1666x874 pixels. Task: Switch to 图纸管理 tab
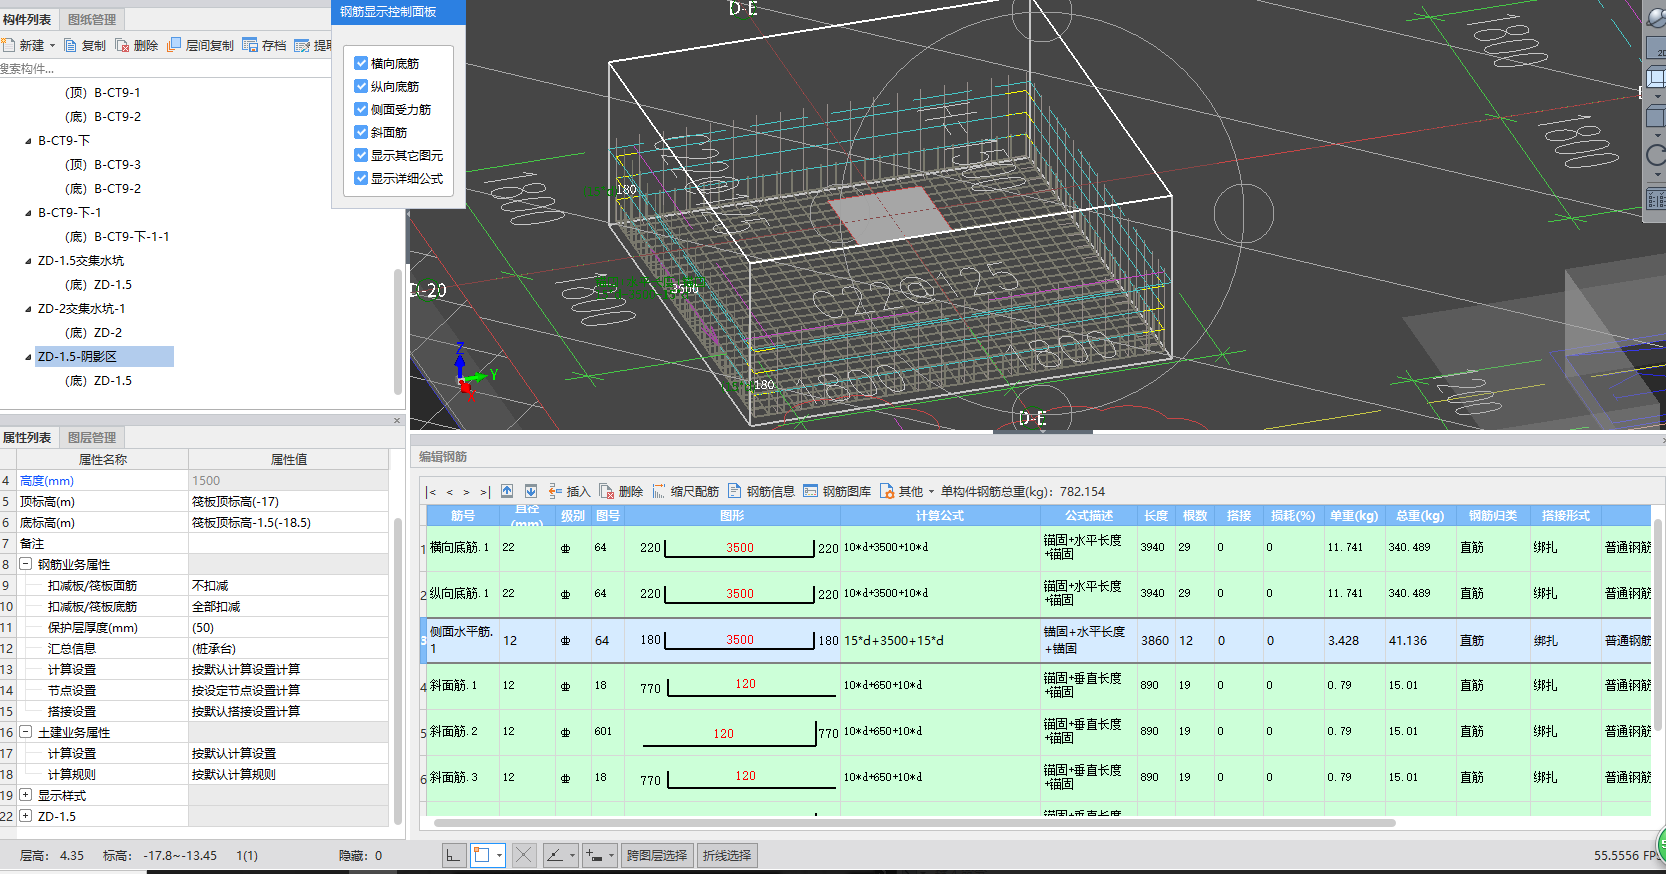click(x=92, y=19)
